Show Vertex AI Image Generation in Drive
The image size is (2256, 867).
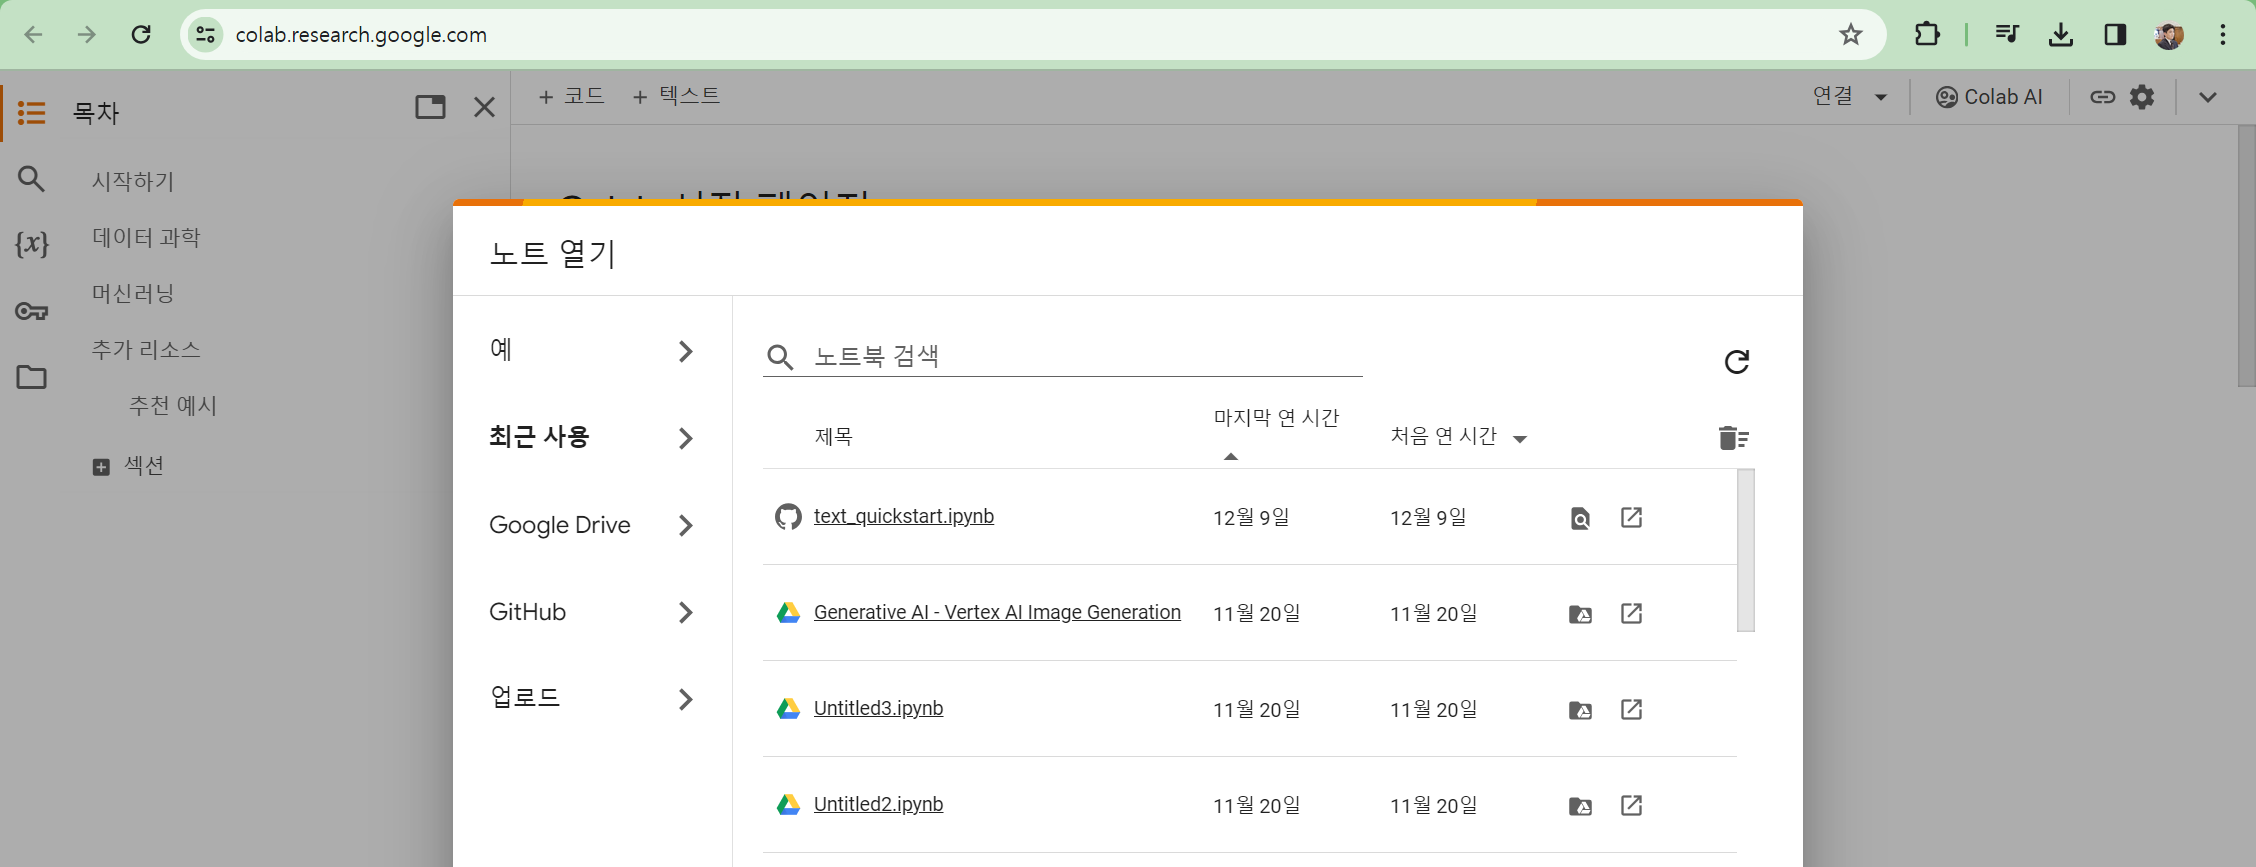(x=1580, y=614)
